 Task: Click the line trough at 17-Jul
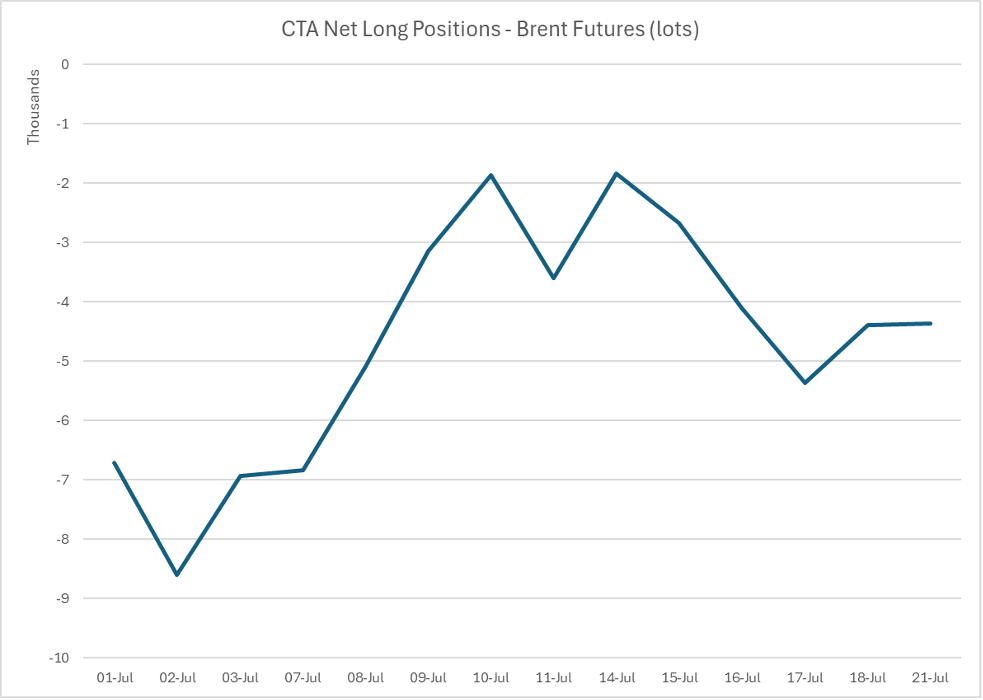coord(805,383)
